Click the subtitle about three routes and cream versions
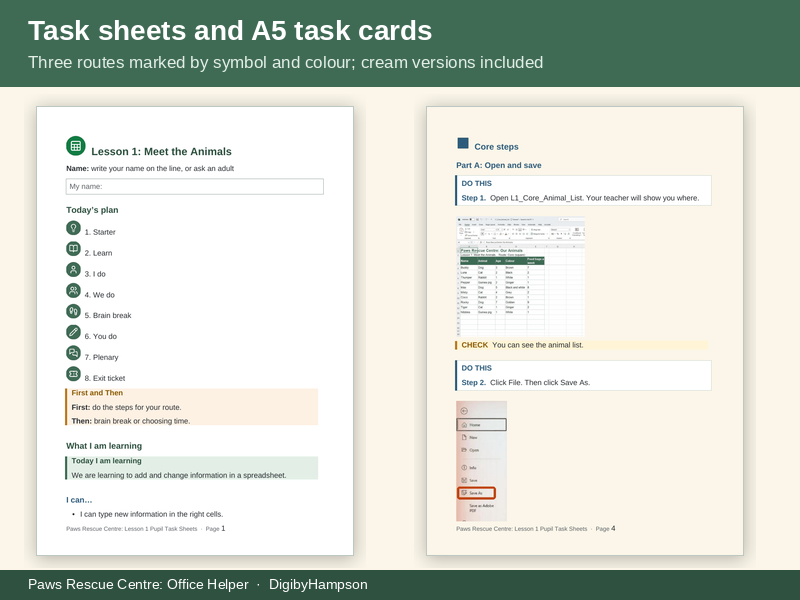Viewport: 800px width, 600px height. [286, 62]
